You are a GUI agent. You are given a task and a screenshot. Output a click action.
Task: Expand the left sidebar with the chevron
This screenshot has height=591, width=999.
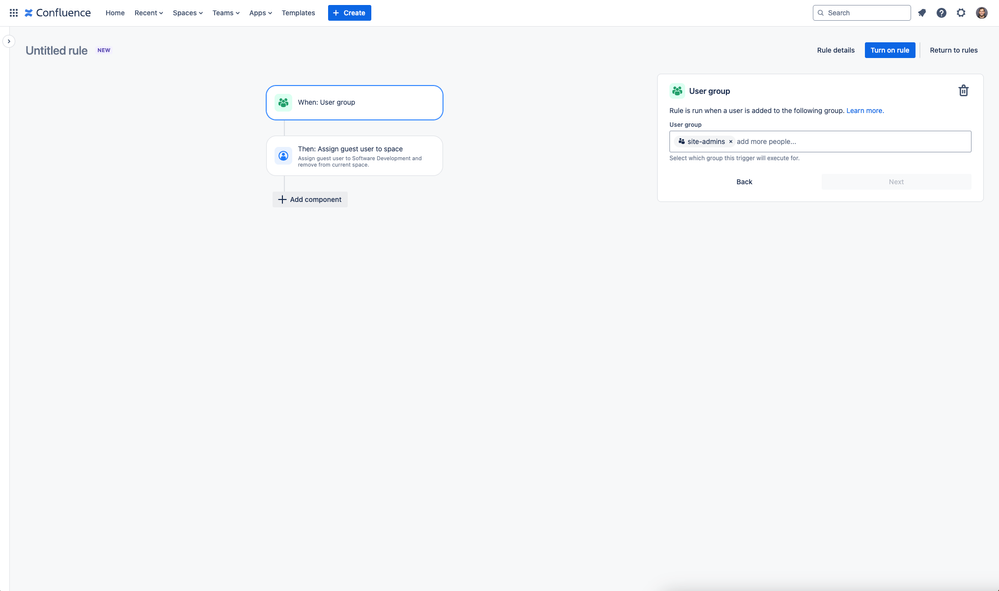9,41
